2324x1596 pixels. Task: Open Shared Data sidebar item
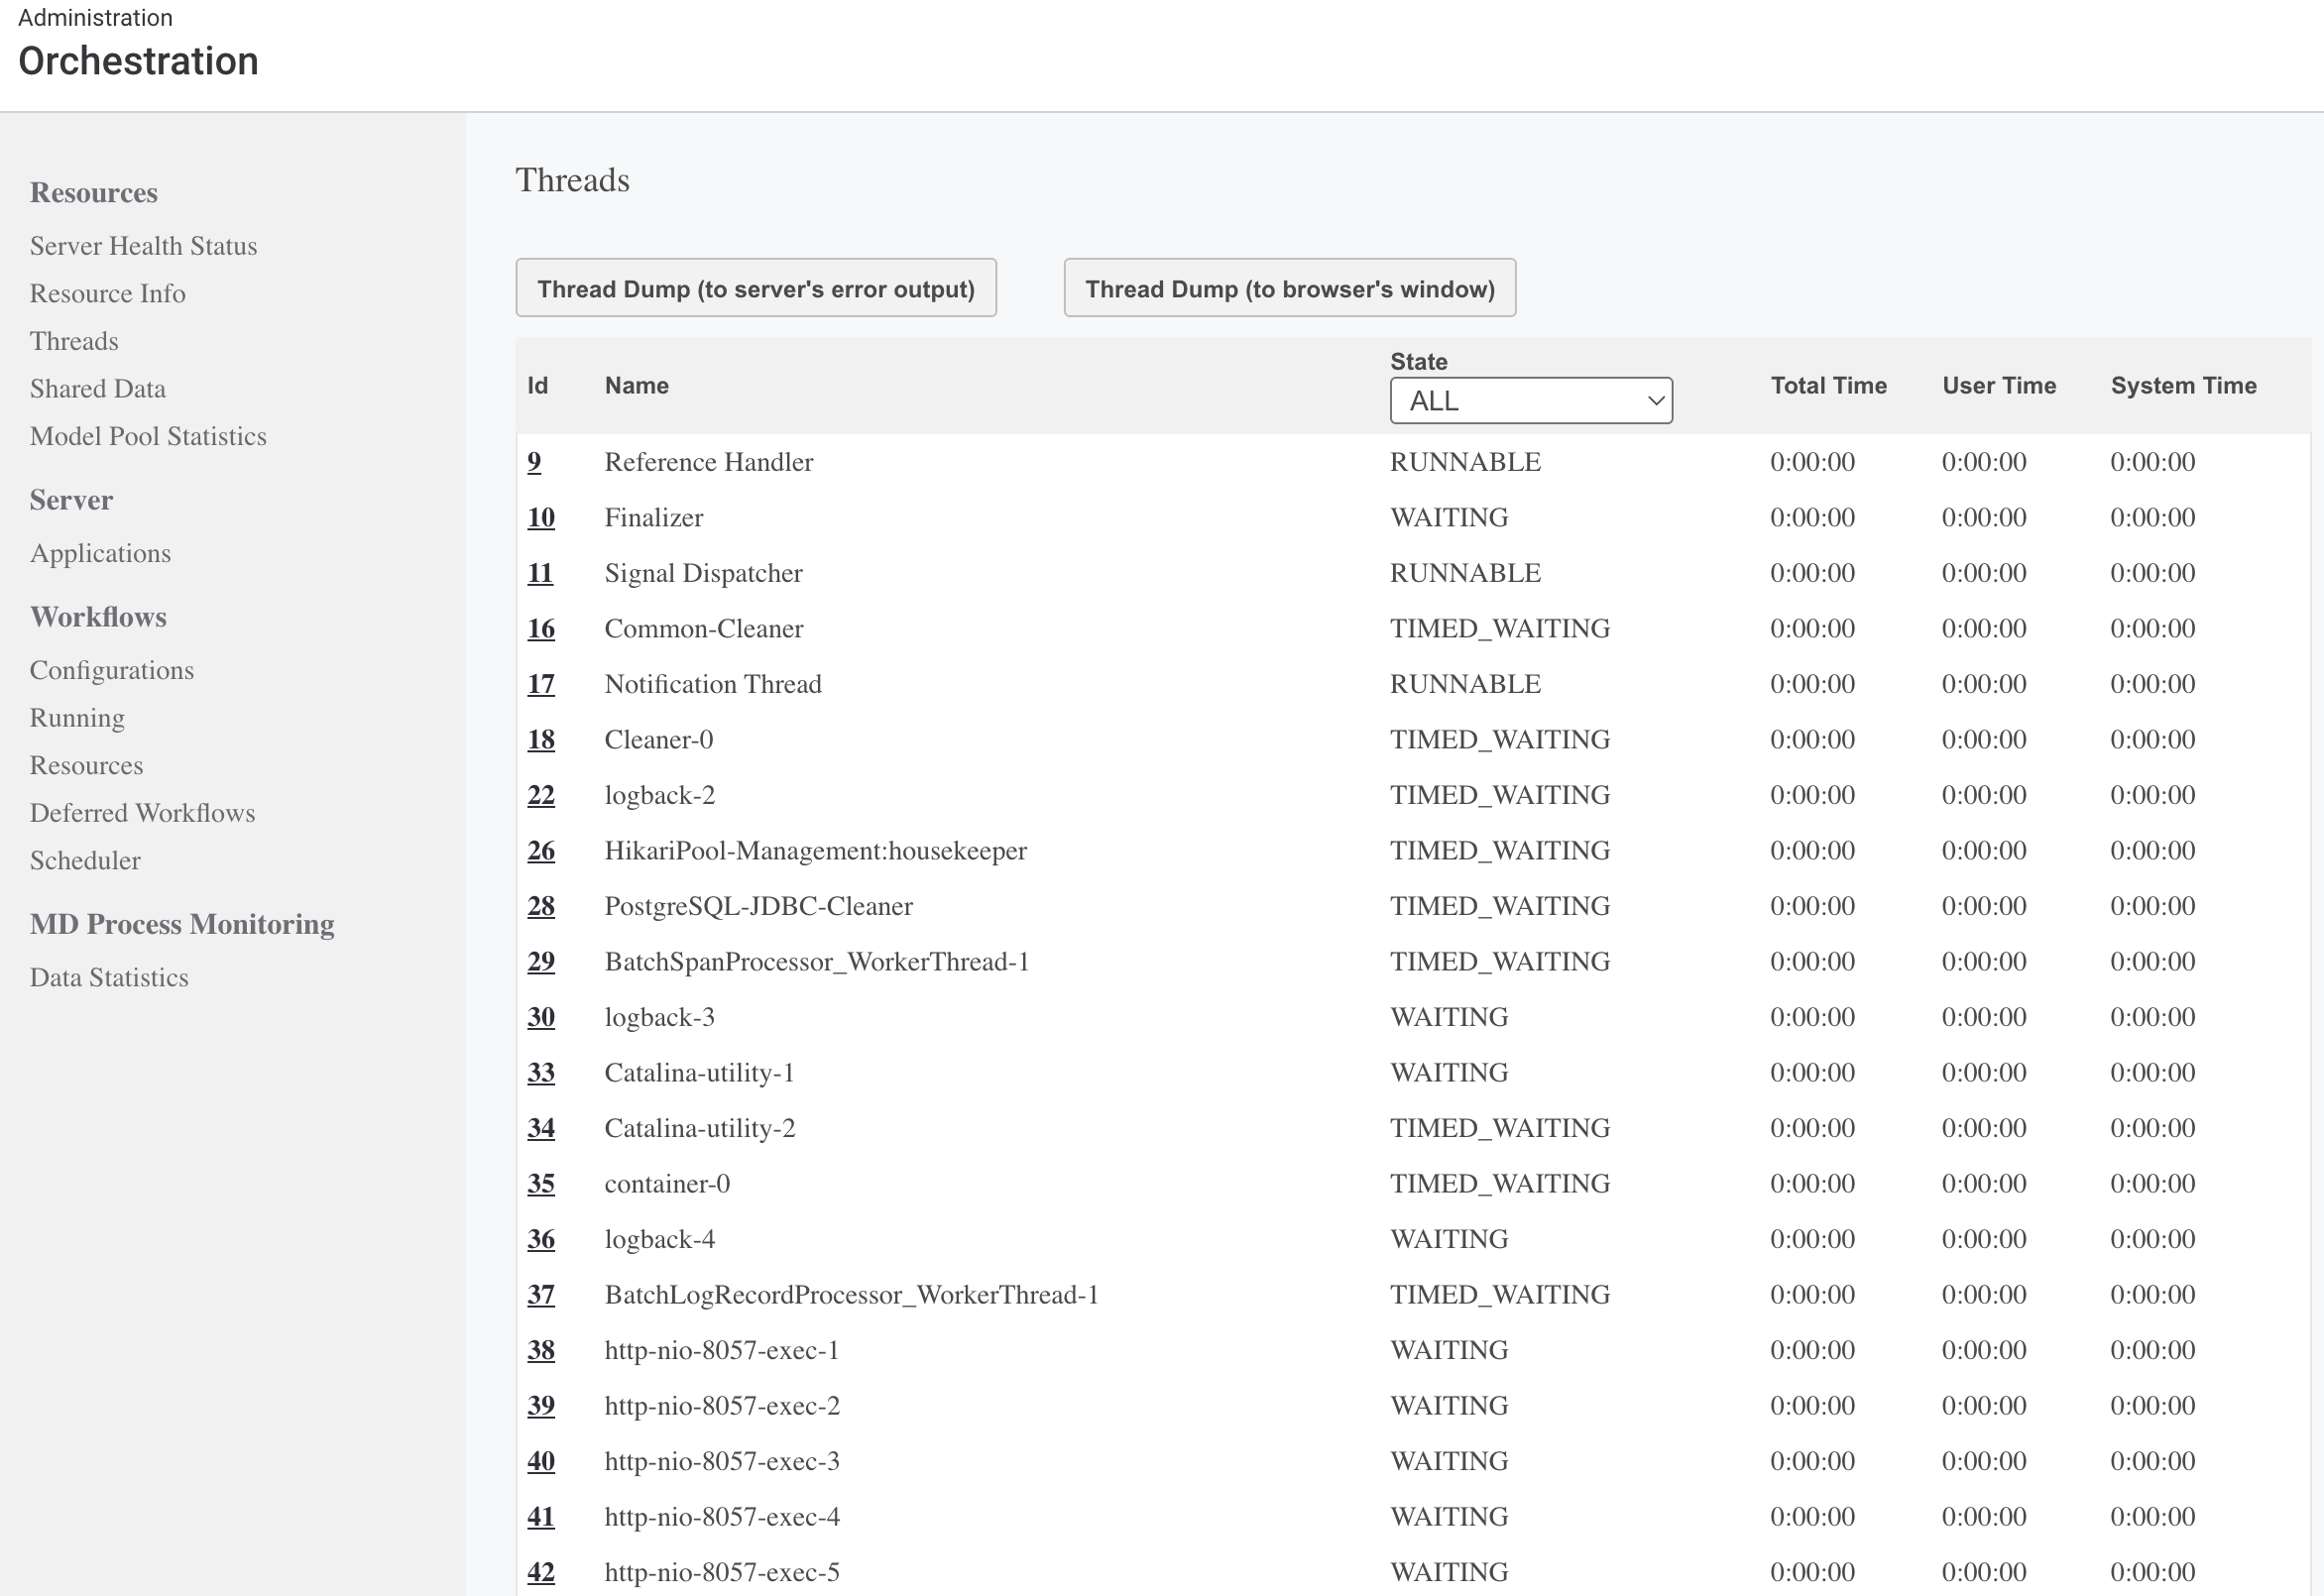(97, 388)
